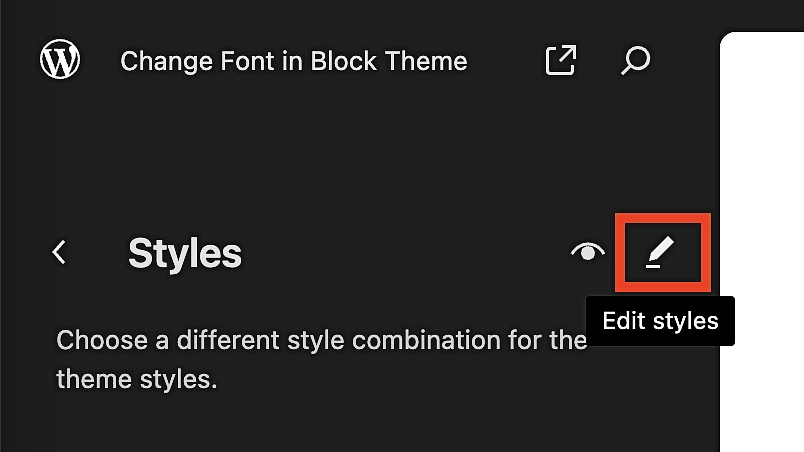Open the command palette search icon
Image resolution: width=804 pixels, height=452 pixels.
(x=636, y=60)
